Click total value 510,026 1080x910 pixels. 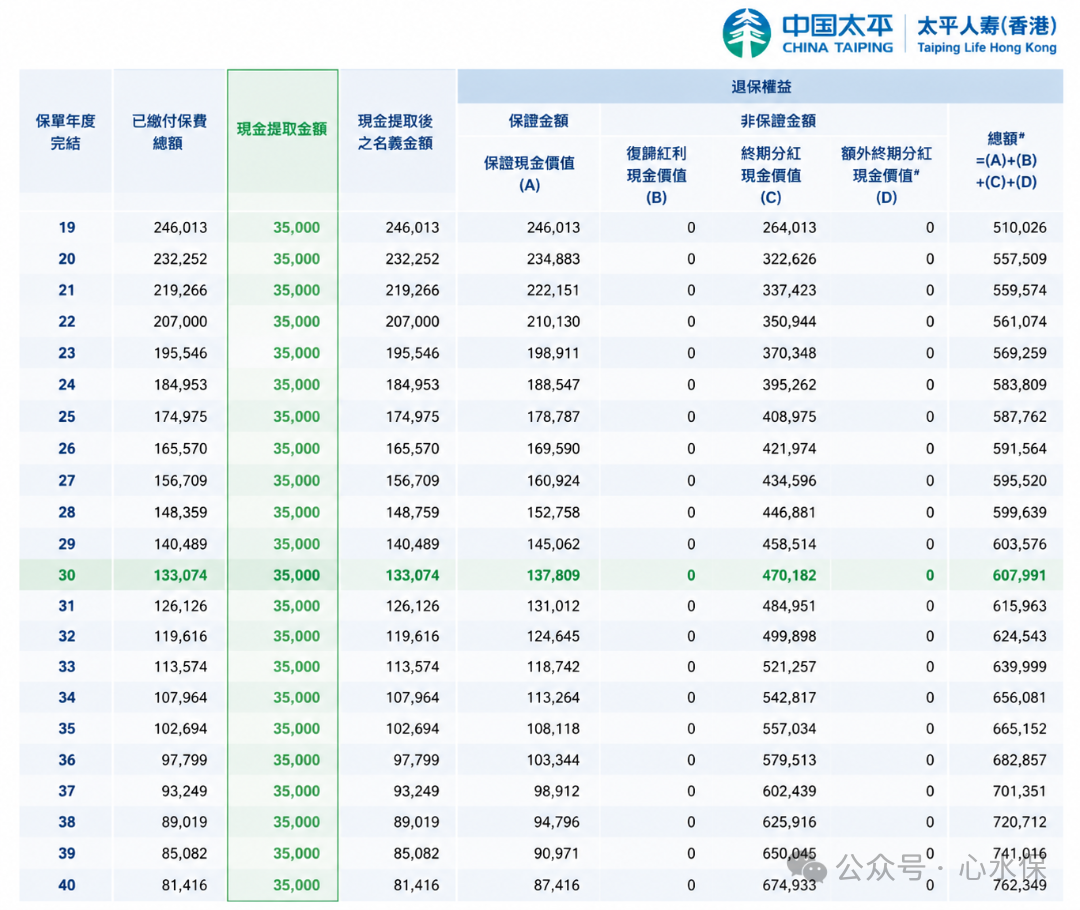(1019, 227)
